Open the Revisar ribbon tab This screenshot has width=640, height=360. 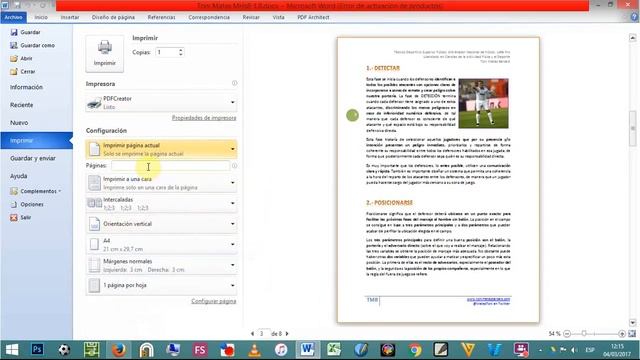(251, 17)
